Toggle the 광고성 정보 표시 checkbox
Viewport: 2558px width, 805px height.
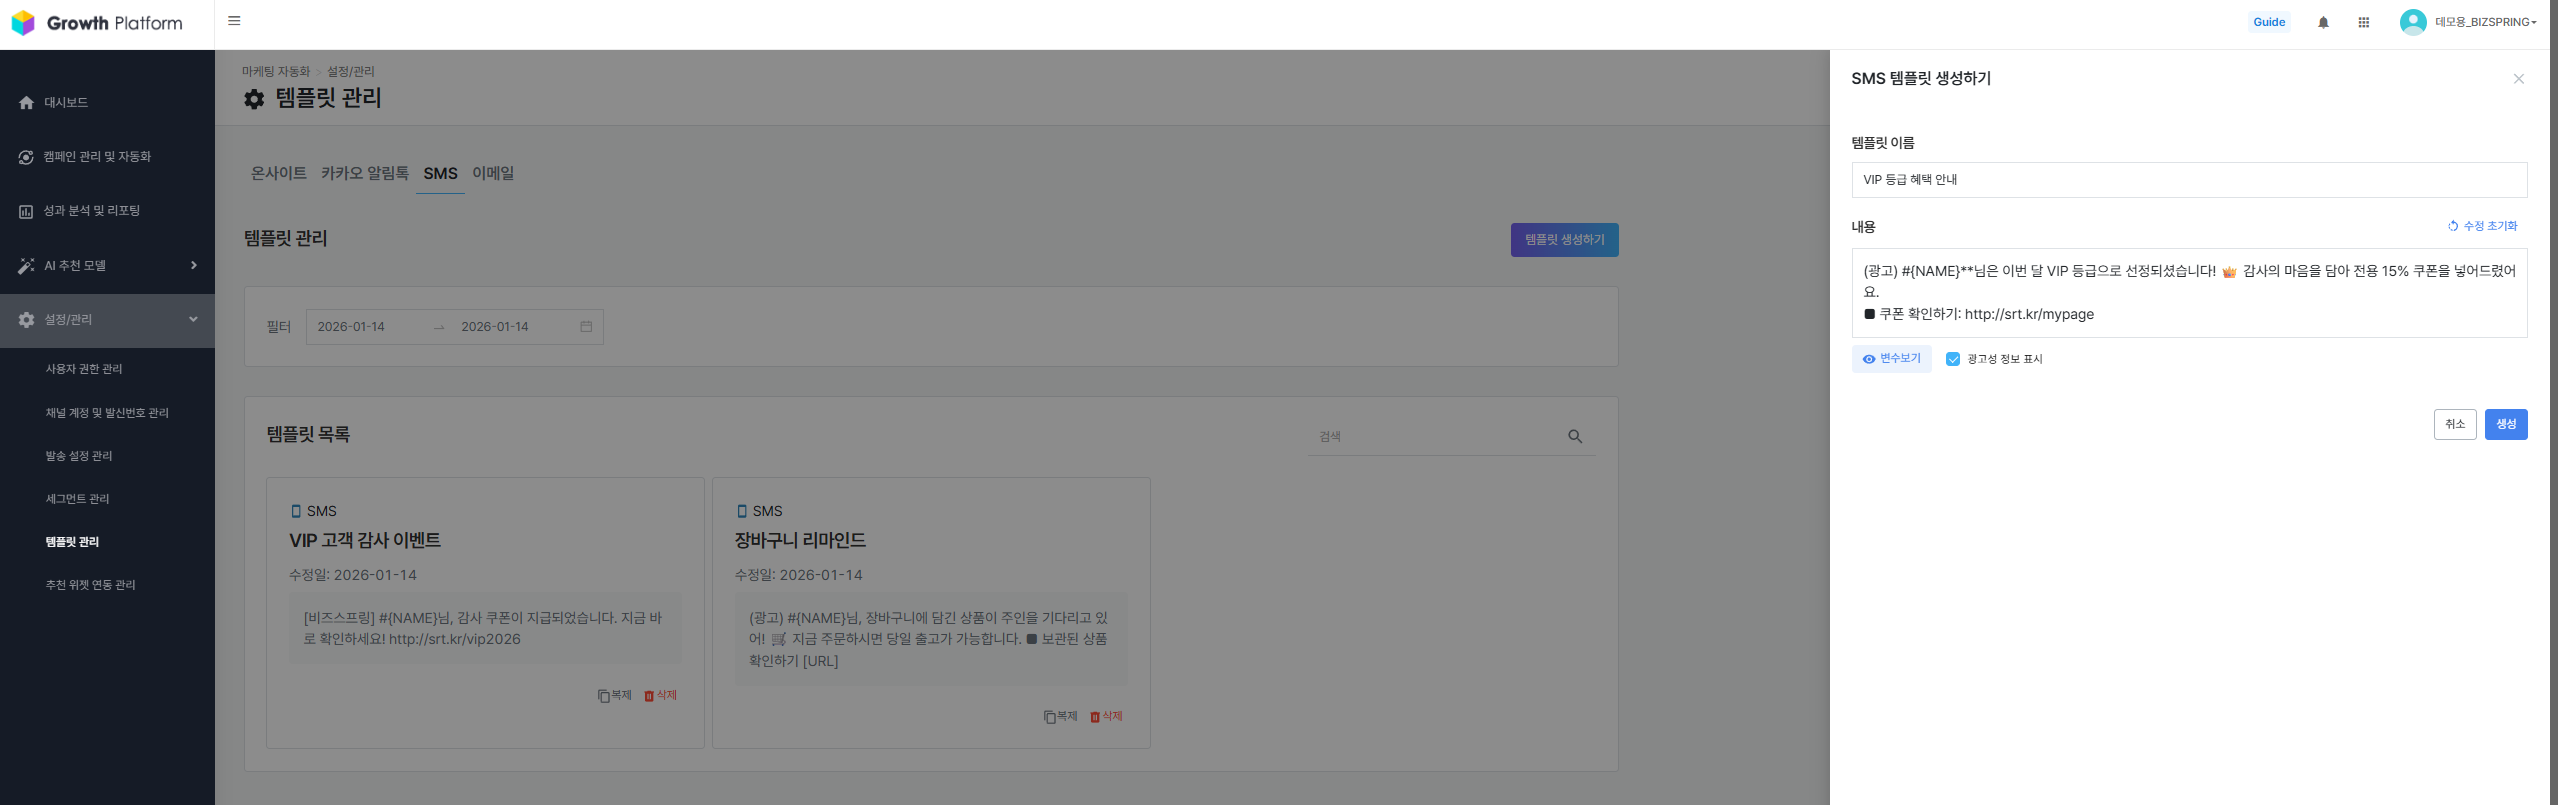(x=1952, y=359)
